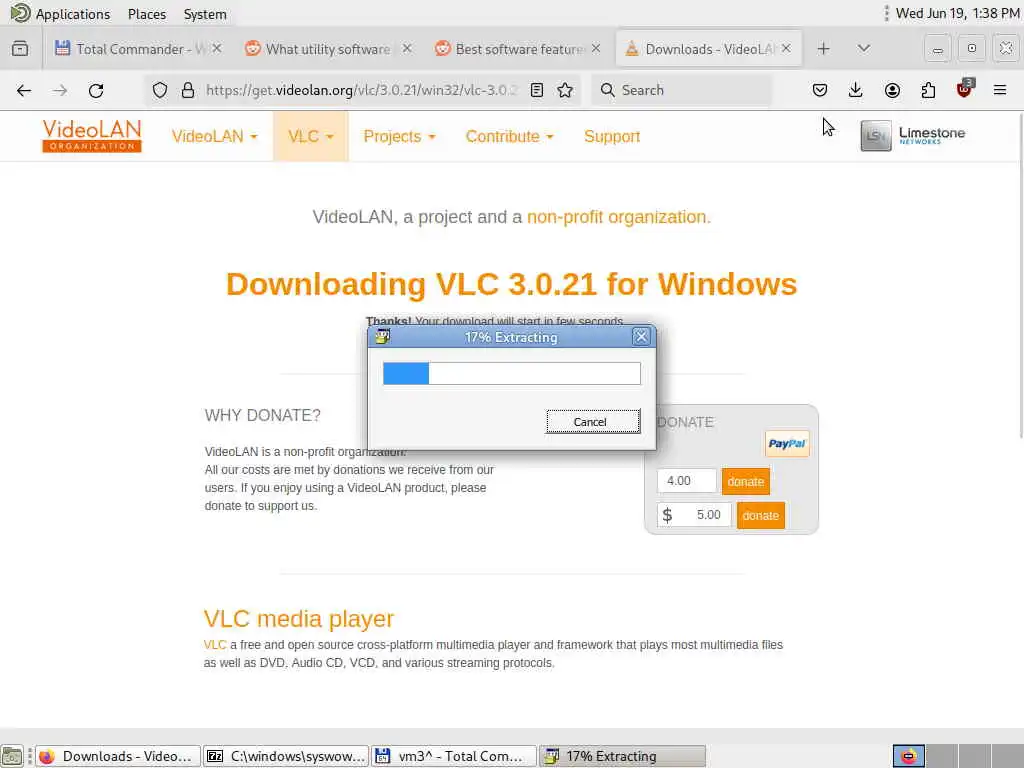The image size is (1024, 768).
Task: Click the extractor dialog title icon
Action: (382, 336)
